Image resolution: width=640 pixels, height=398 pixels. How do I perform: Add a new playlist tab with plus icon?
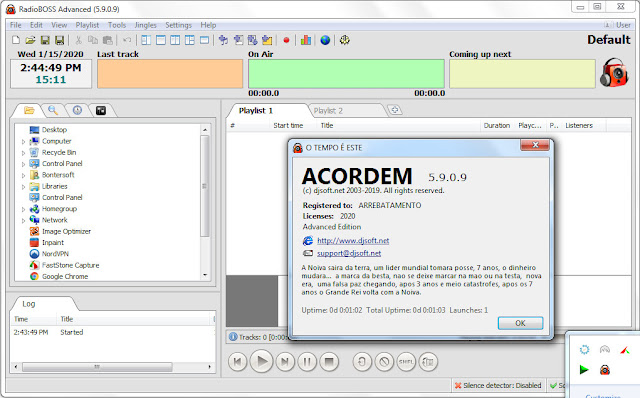[x=395, y=110]
